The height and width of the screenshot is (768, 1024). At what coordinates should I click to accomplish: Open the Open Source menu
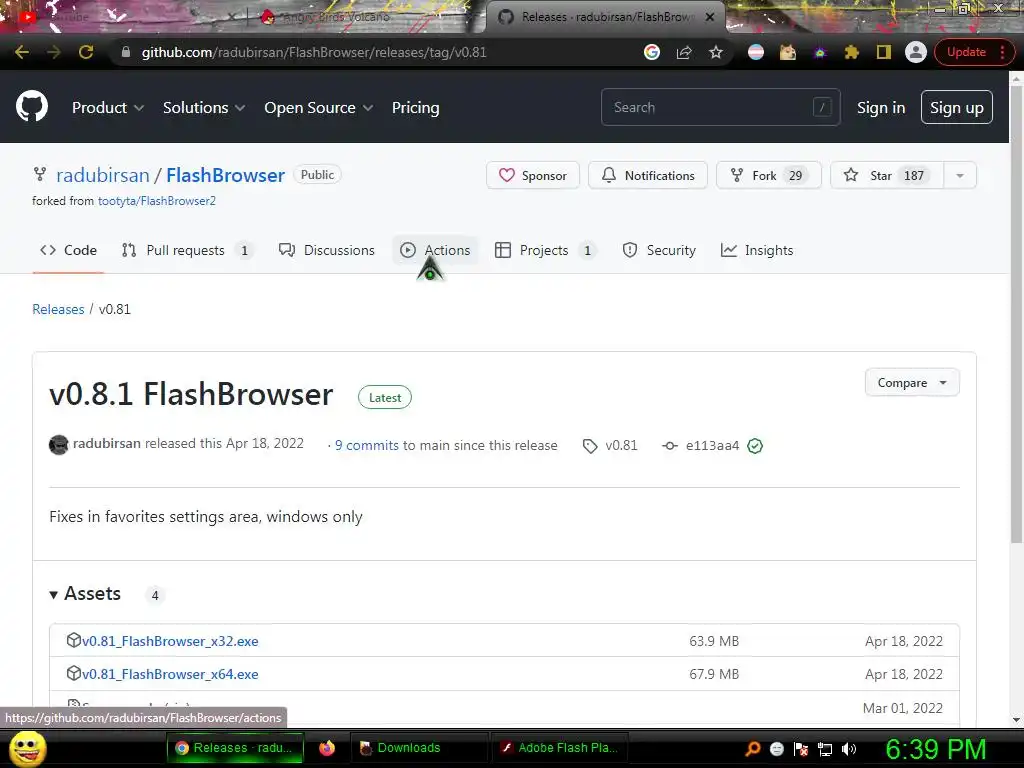(x=319, y=108)
